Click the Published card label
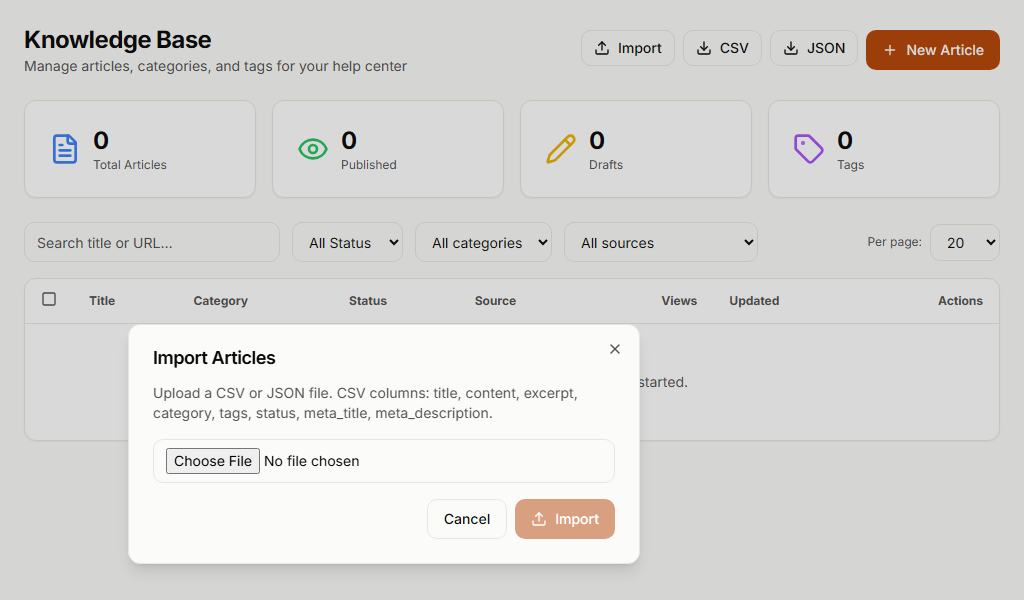This screenshot has height=600, width=1024. click(368, 165)
